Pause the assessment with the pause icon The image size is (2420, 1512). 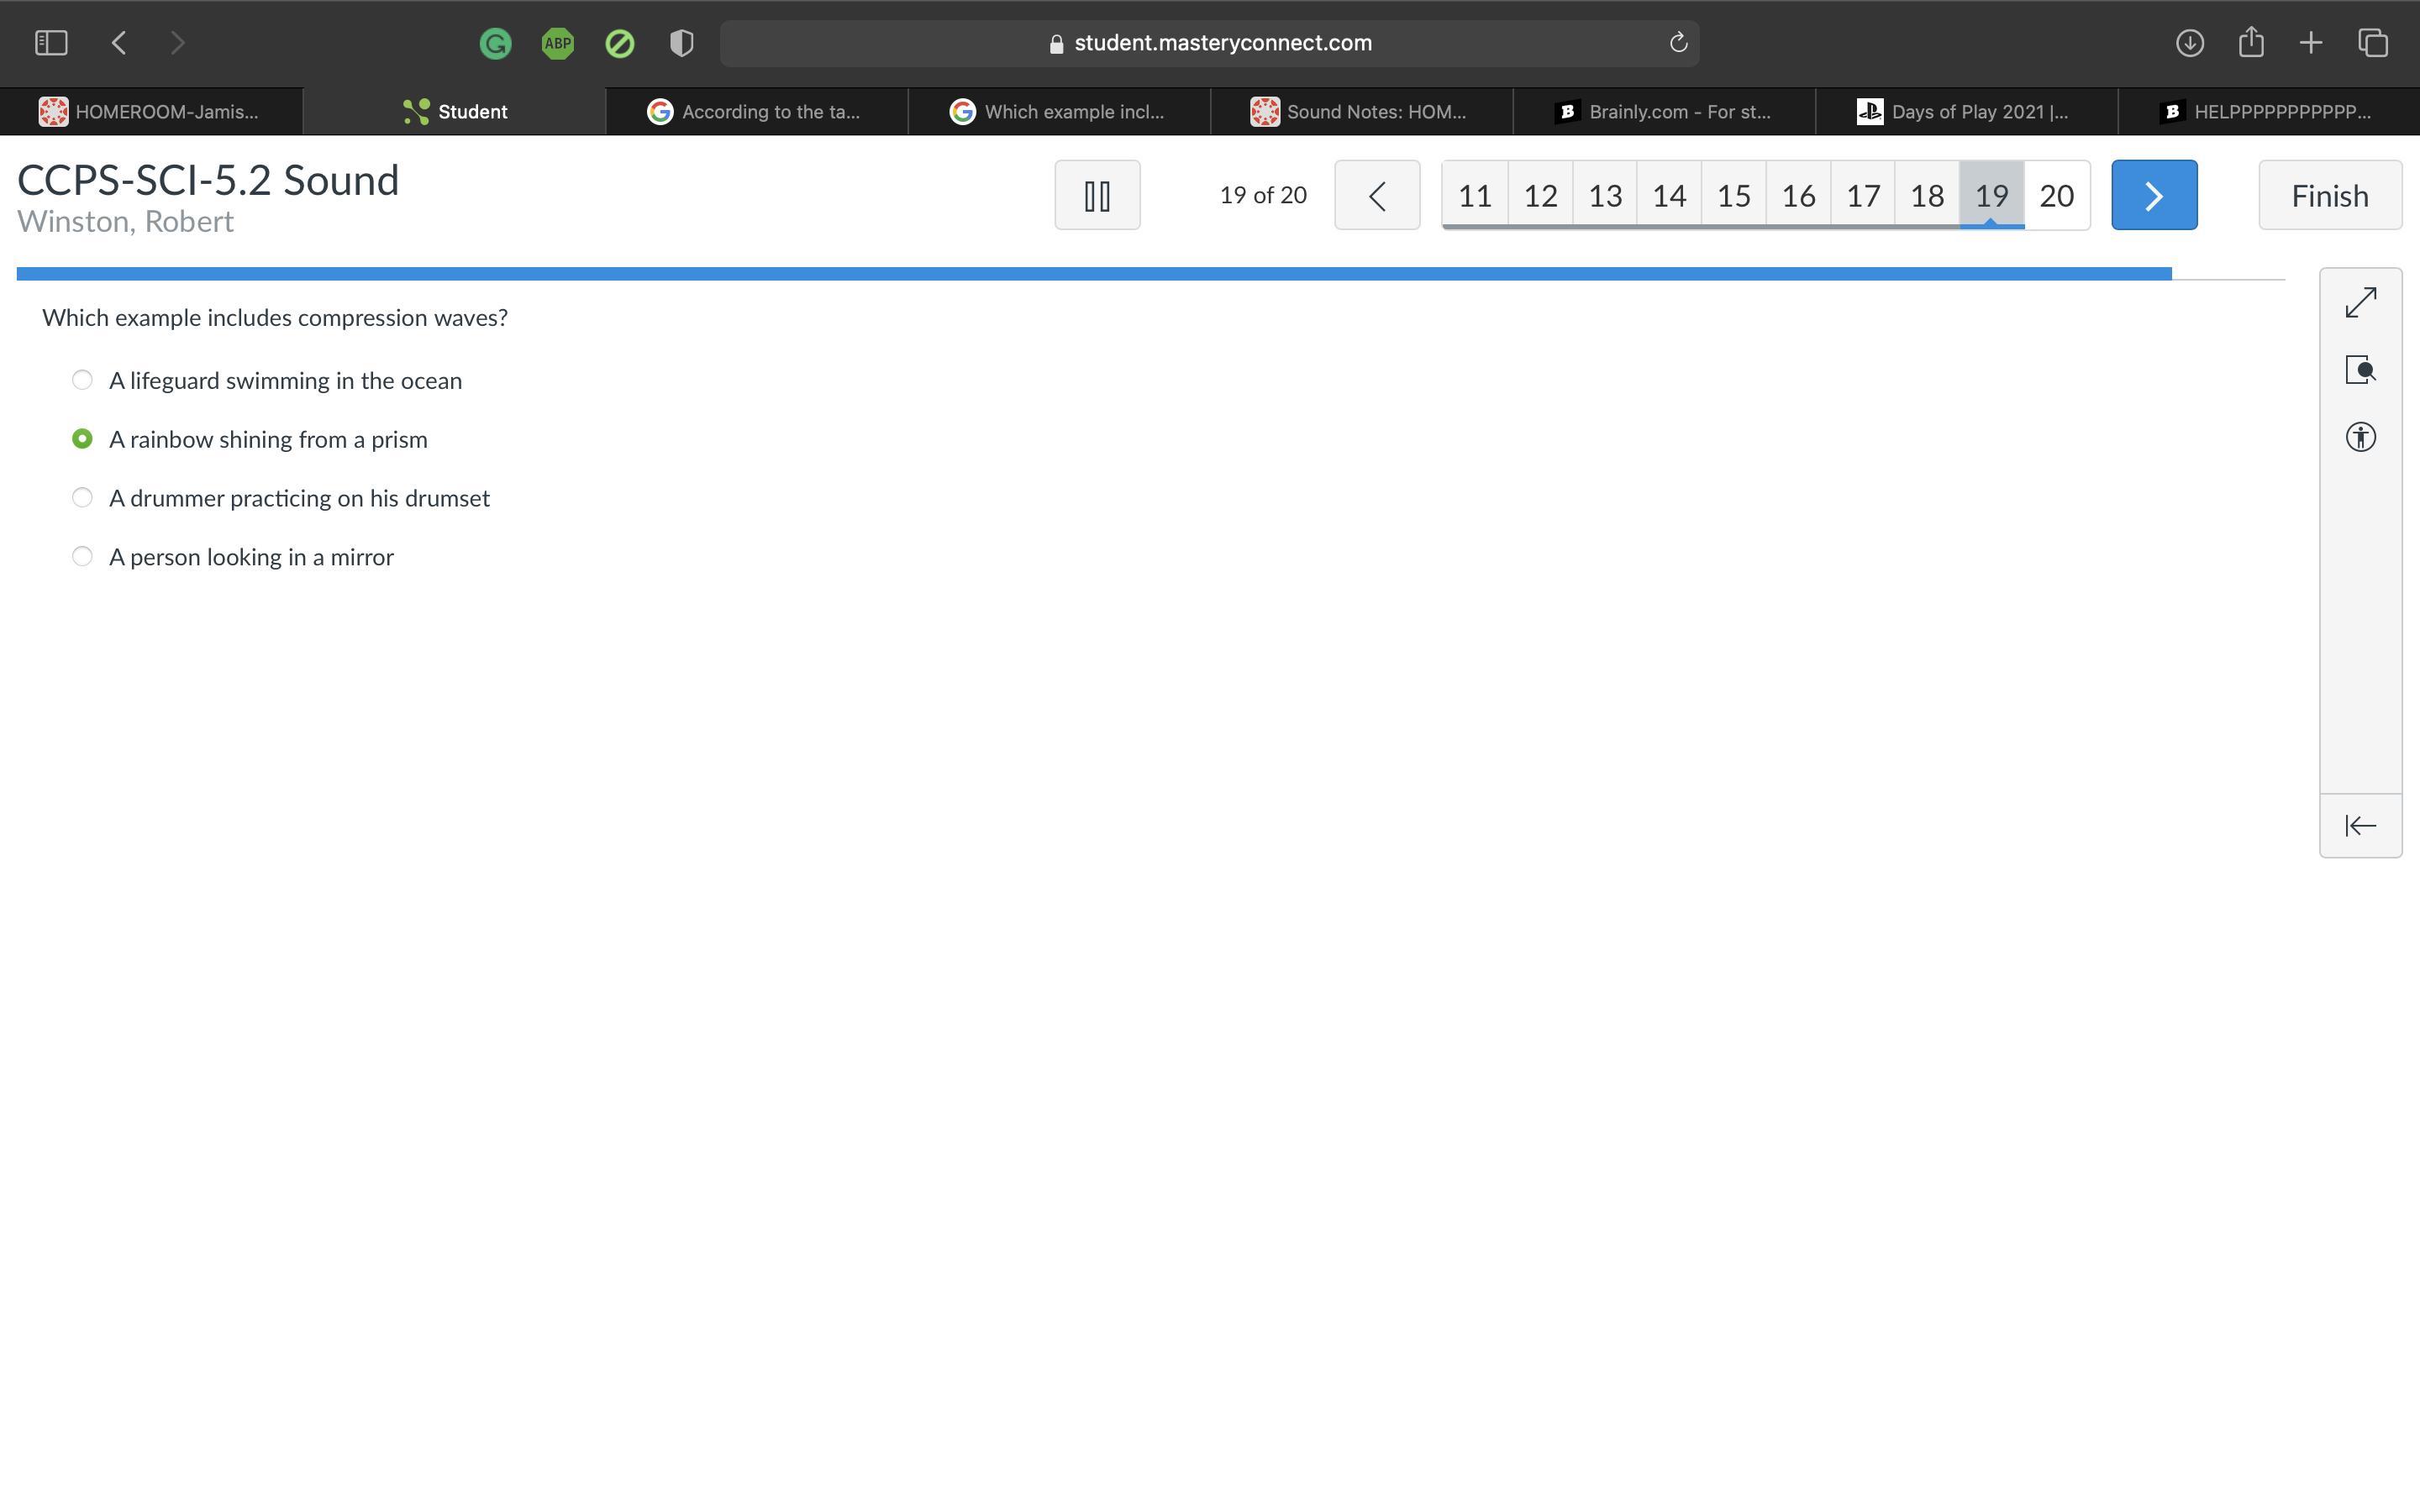click(x=1097, y=195)
